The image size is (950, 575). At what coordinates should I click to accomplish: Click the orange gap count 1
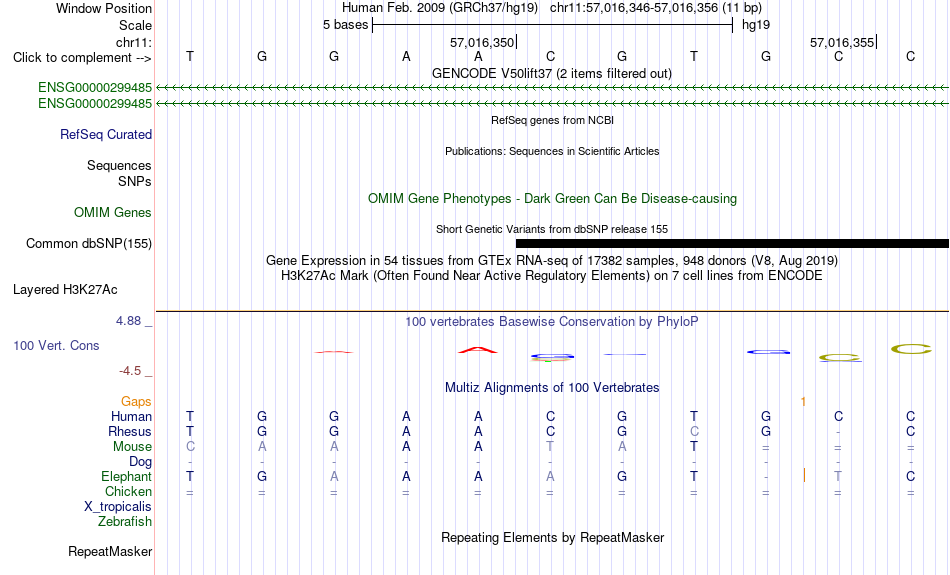point(803,402)
